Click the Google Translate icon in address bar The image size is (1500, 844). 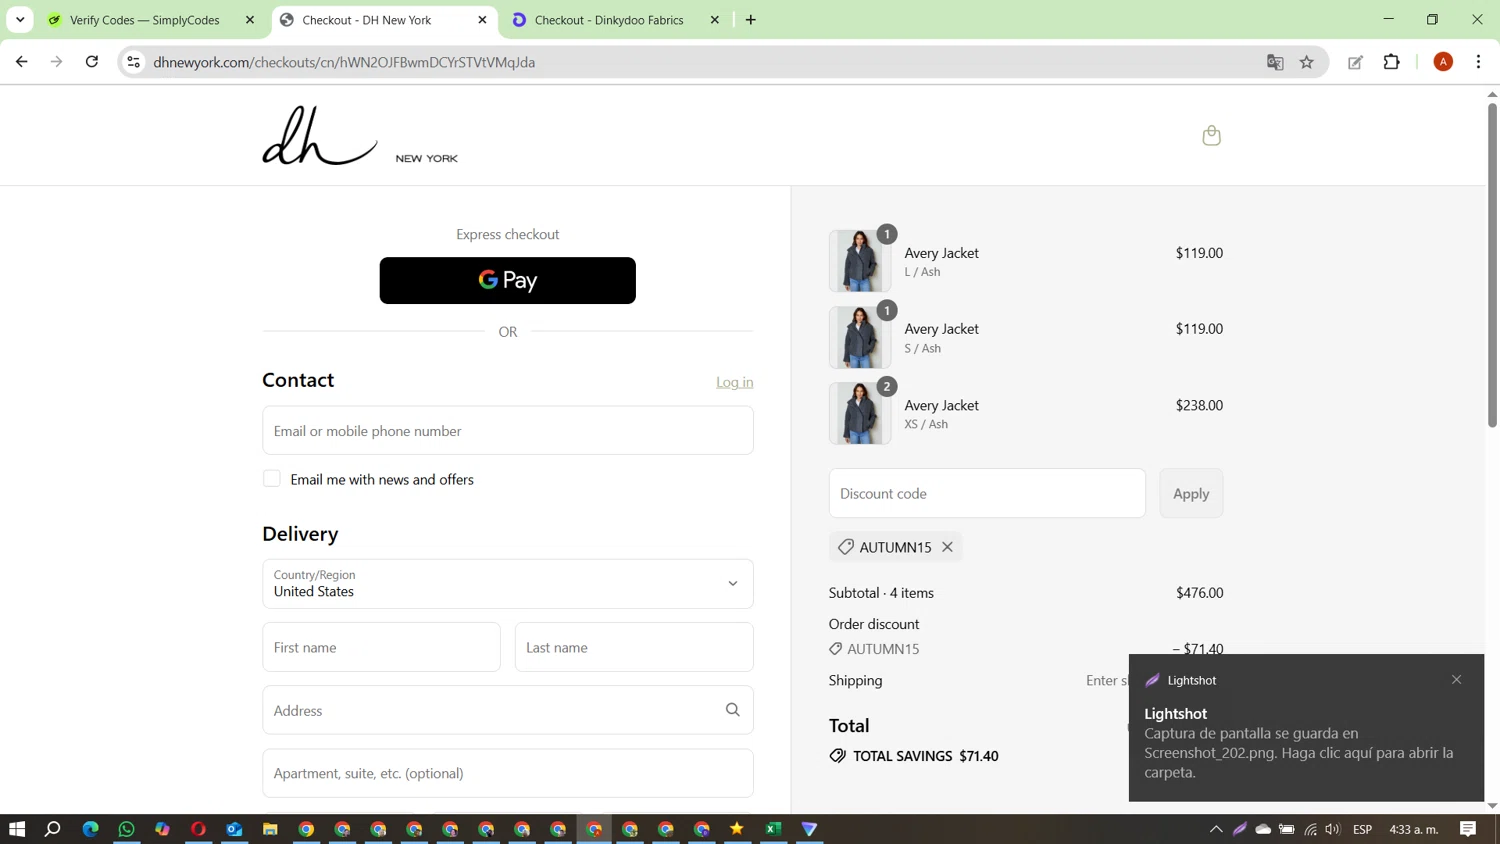click(x=1275, y=62)
